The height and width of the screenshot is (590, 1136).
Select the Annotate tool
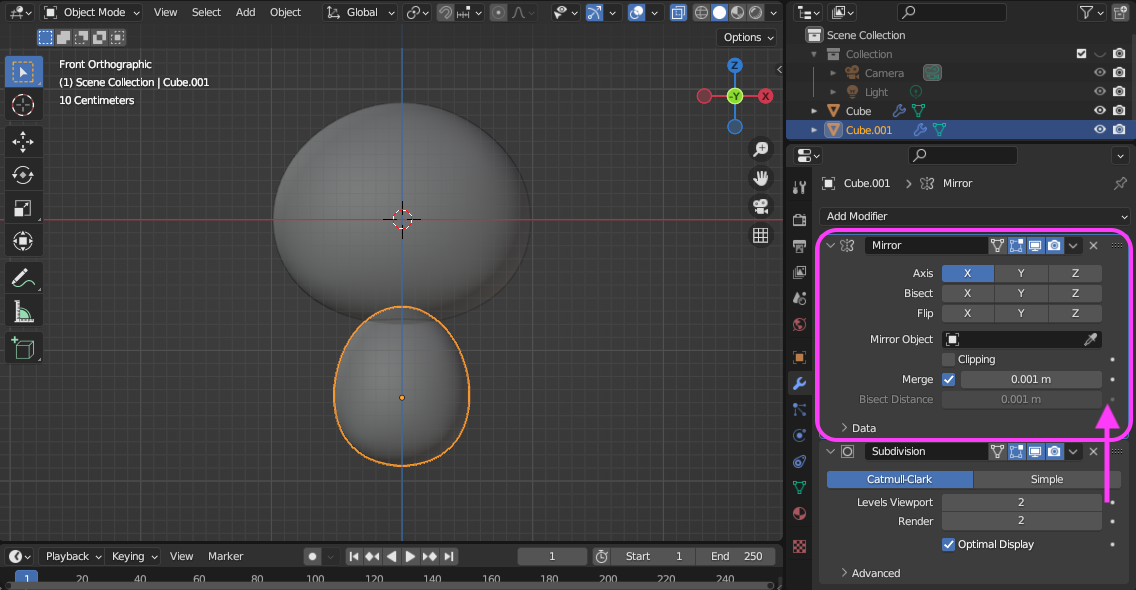[22, 279]
